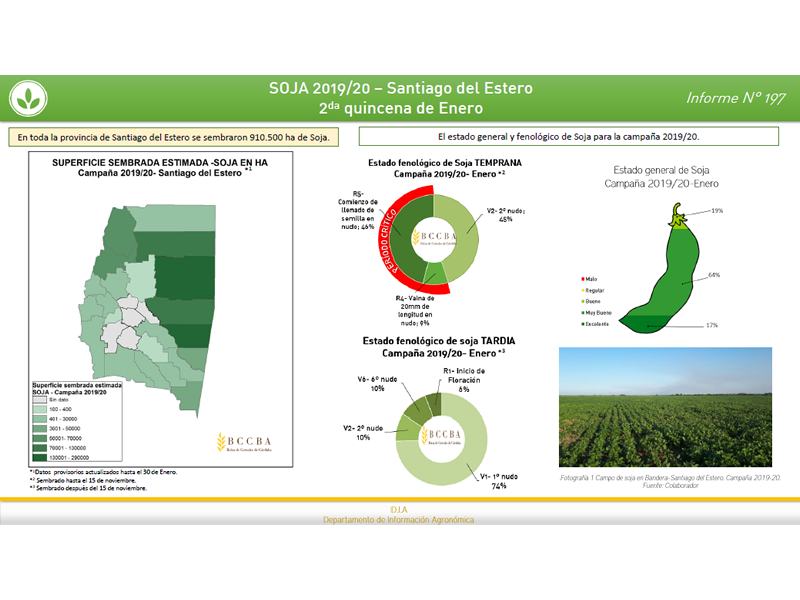
Task: Click the 'Campaña 2019/20-Enero' pod chart subtitle
Action: click(x=661, y=184)
